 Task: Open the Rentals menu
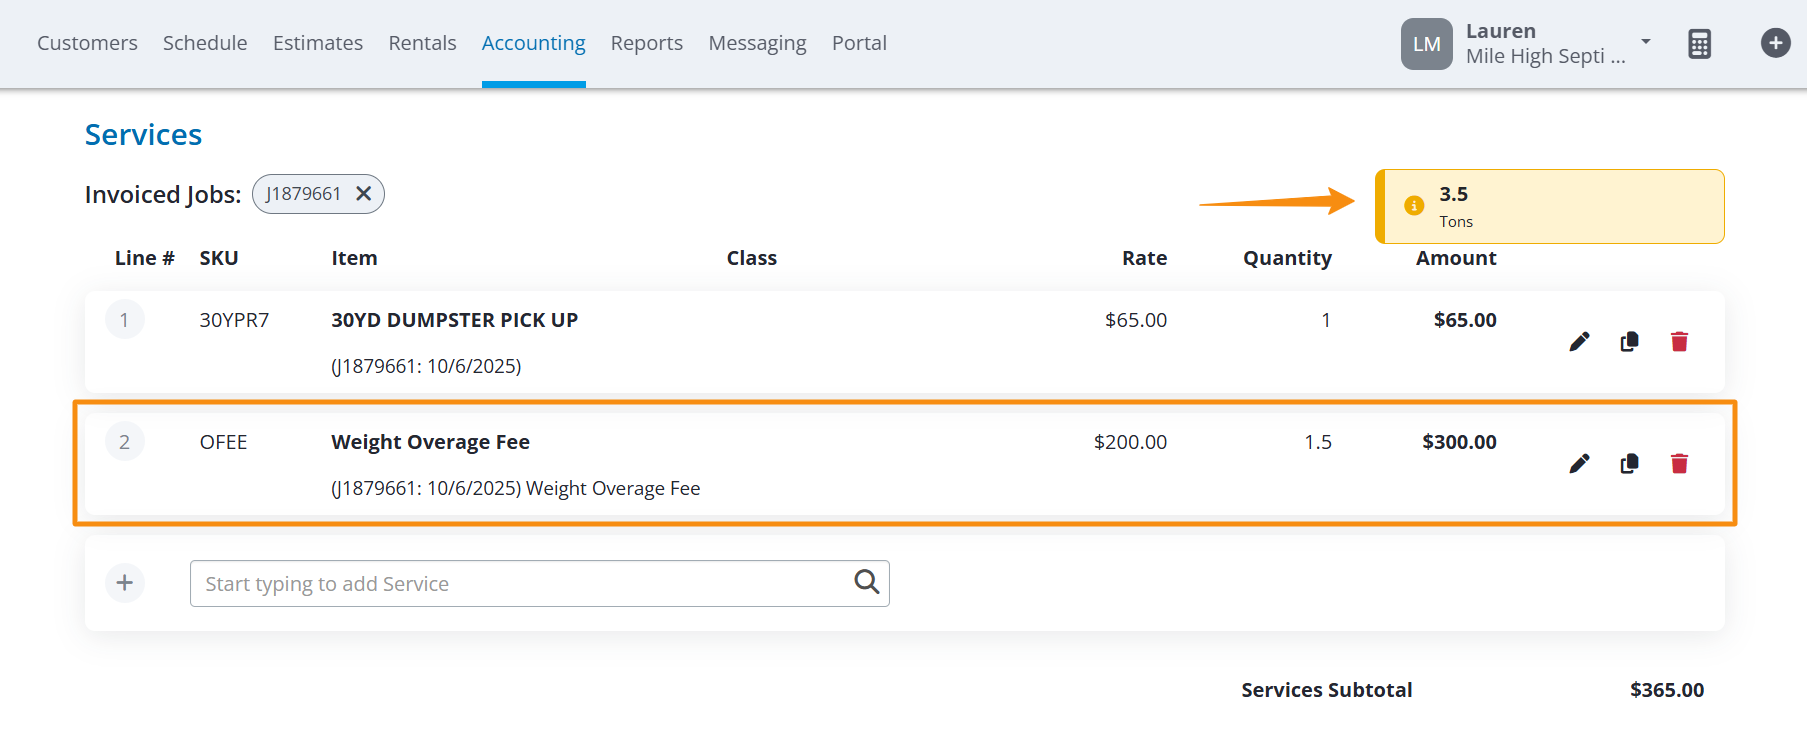click(x=422, y=43)
